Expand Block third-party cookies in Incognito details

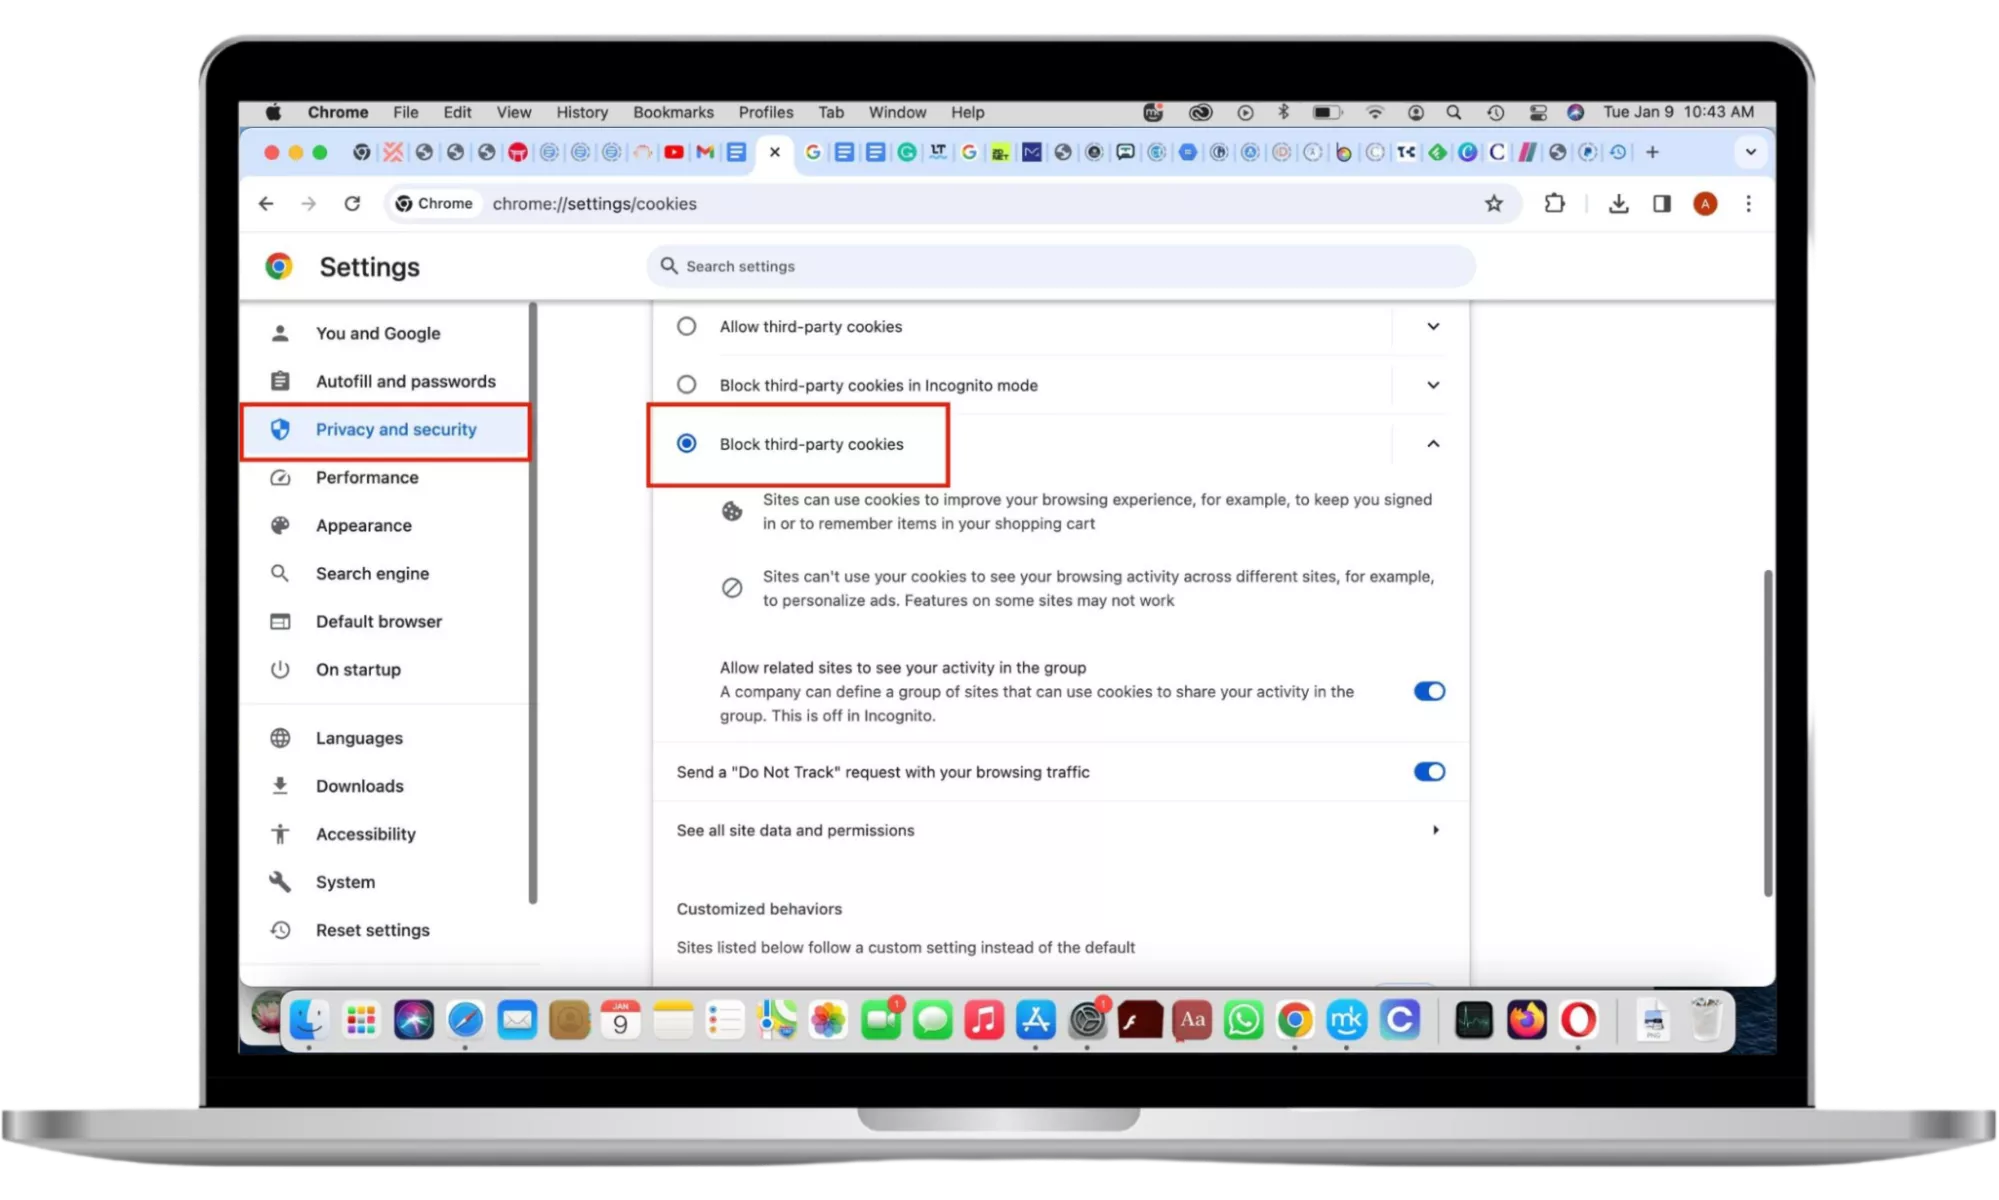1433,385
